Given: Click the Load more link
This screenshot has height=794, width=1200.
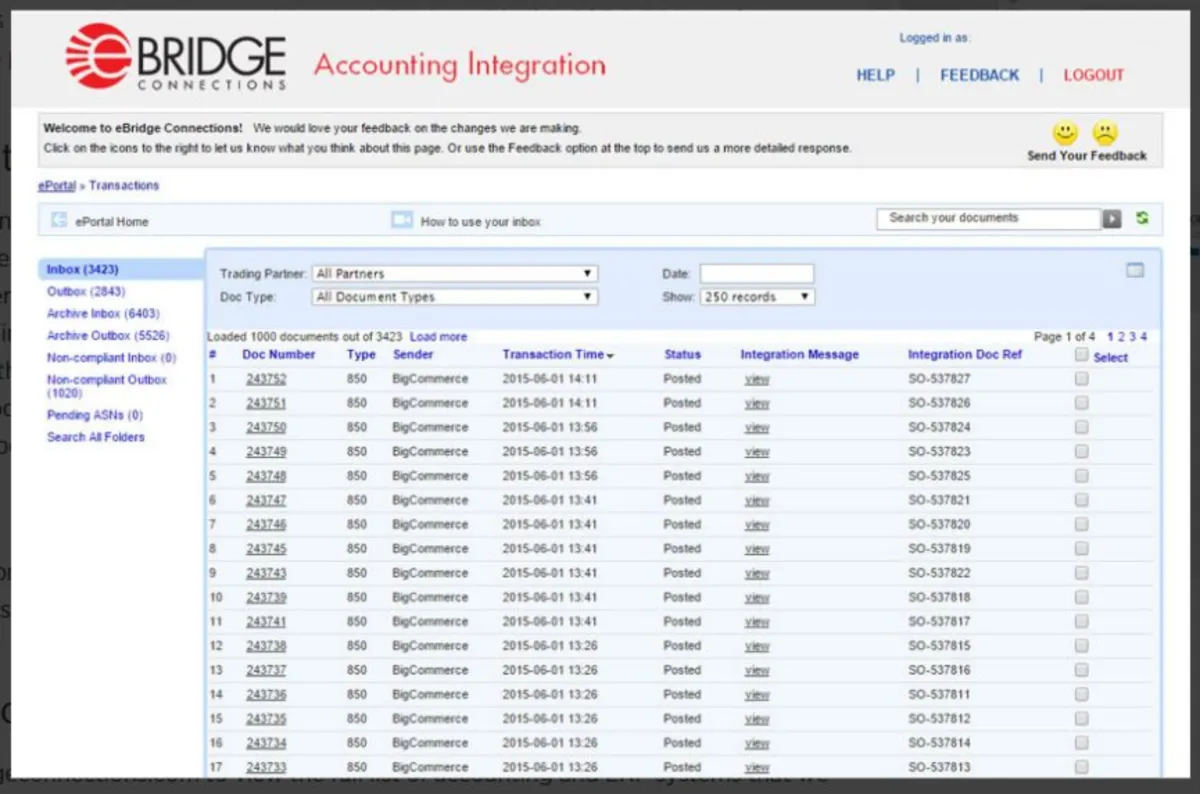Looking at the screenshot, I should pos(438,337).
